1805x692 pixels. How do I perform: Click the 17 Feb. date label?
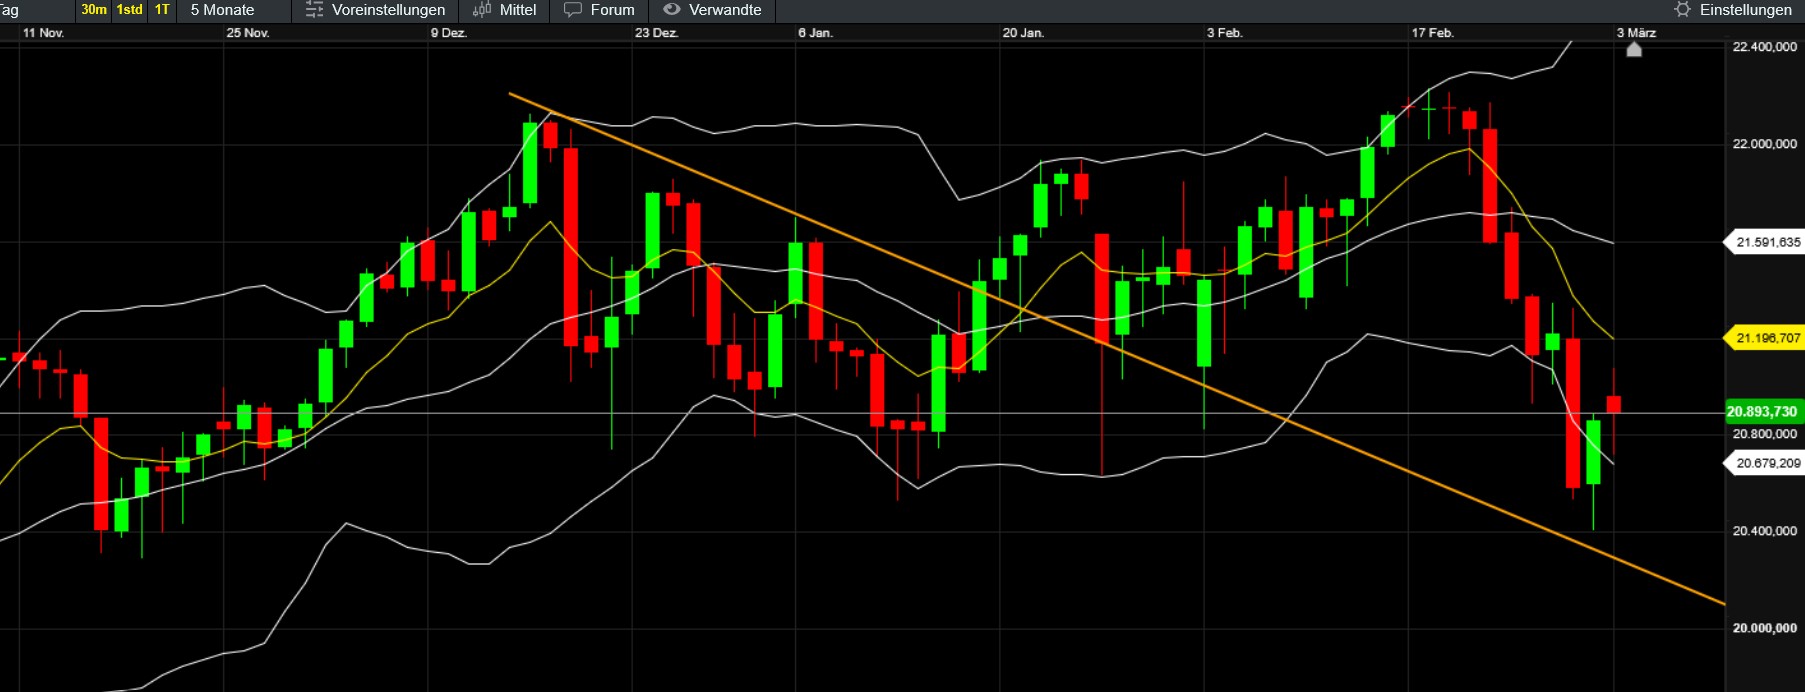tap(1432, 33)
